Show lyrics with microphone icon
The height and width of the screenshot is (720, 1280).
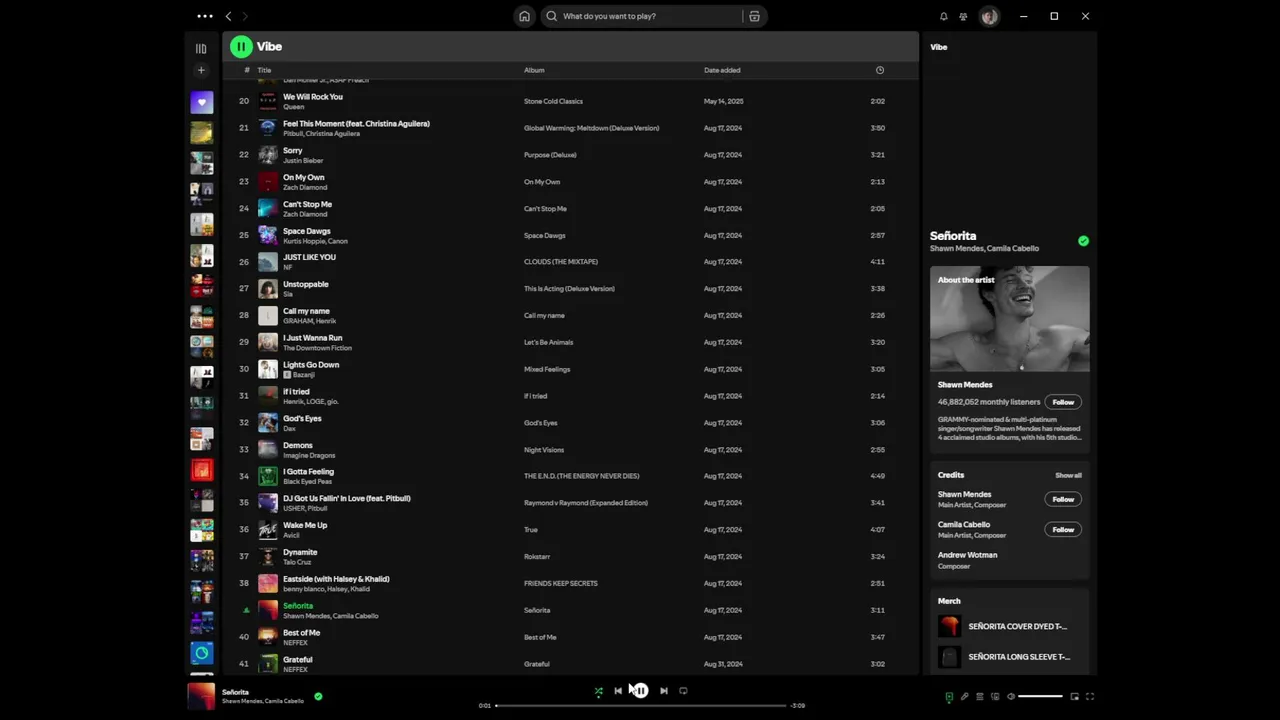coord(965,697)
